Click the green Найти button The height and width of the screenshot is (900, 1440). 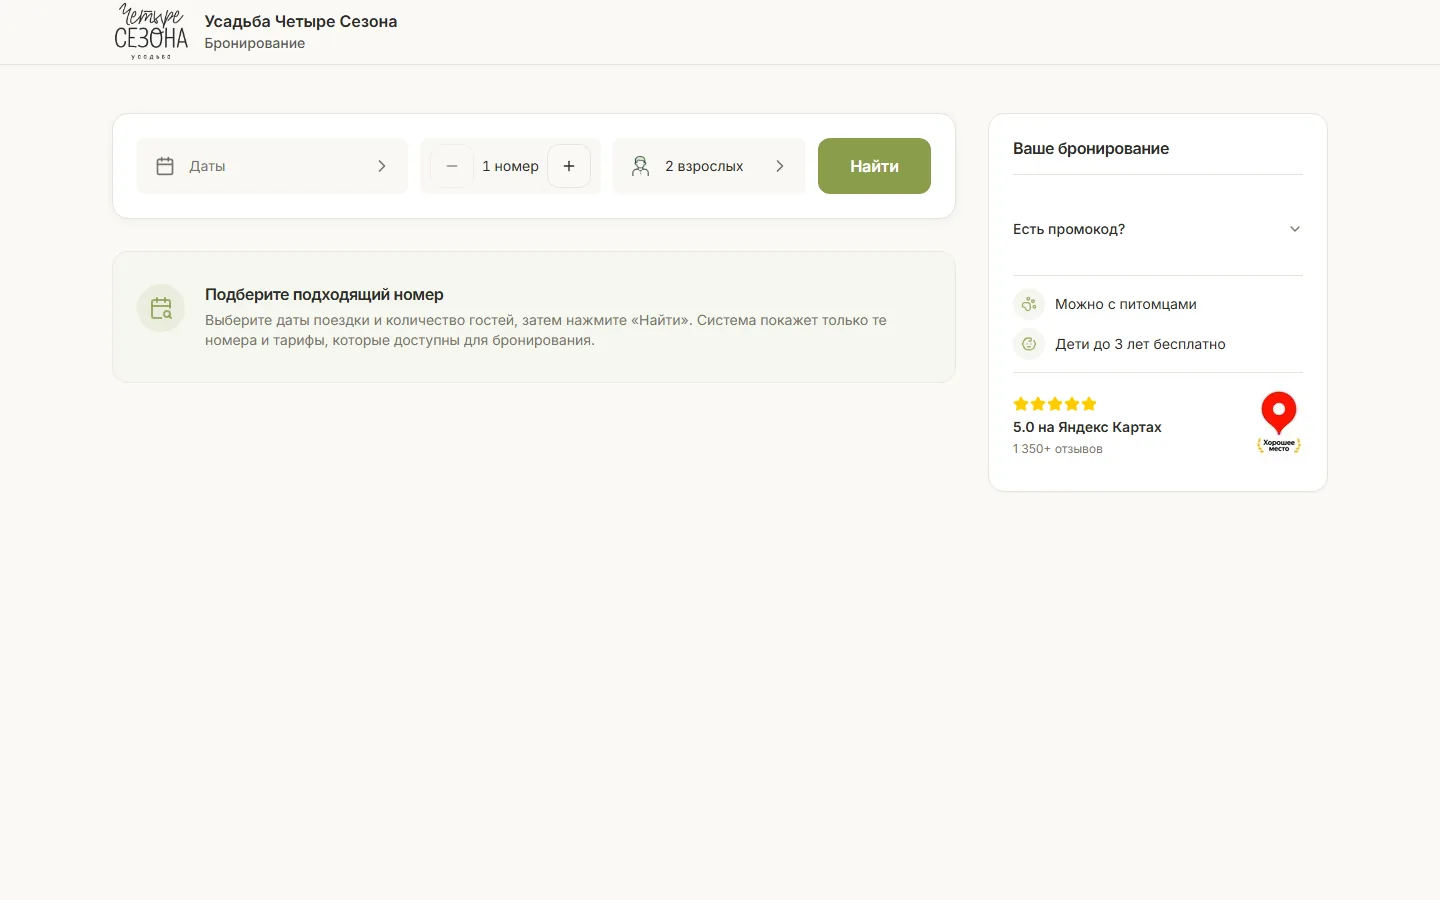pos(874,166)
